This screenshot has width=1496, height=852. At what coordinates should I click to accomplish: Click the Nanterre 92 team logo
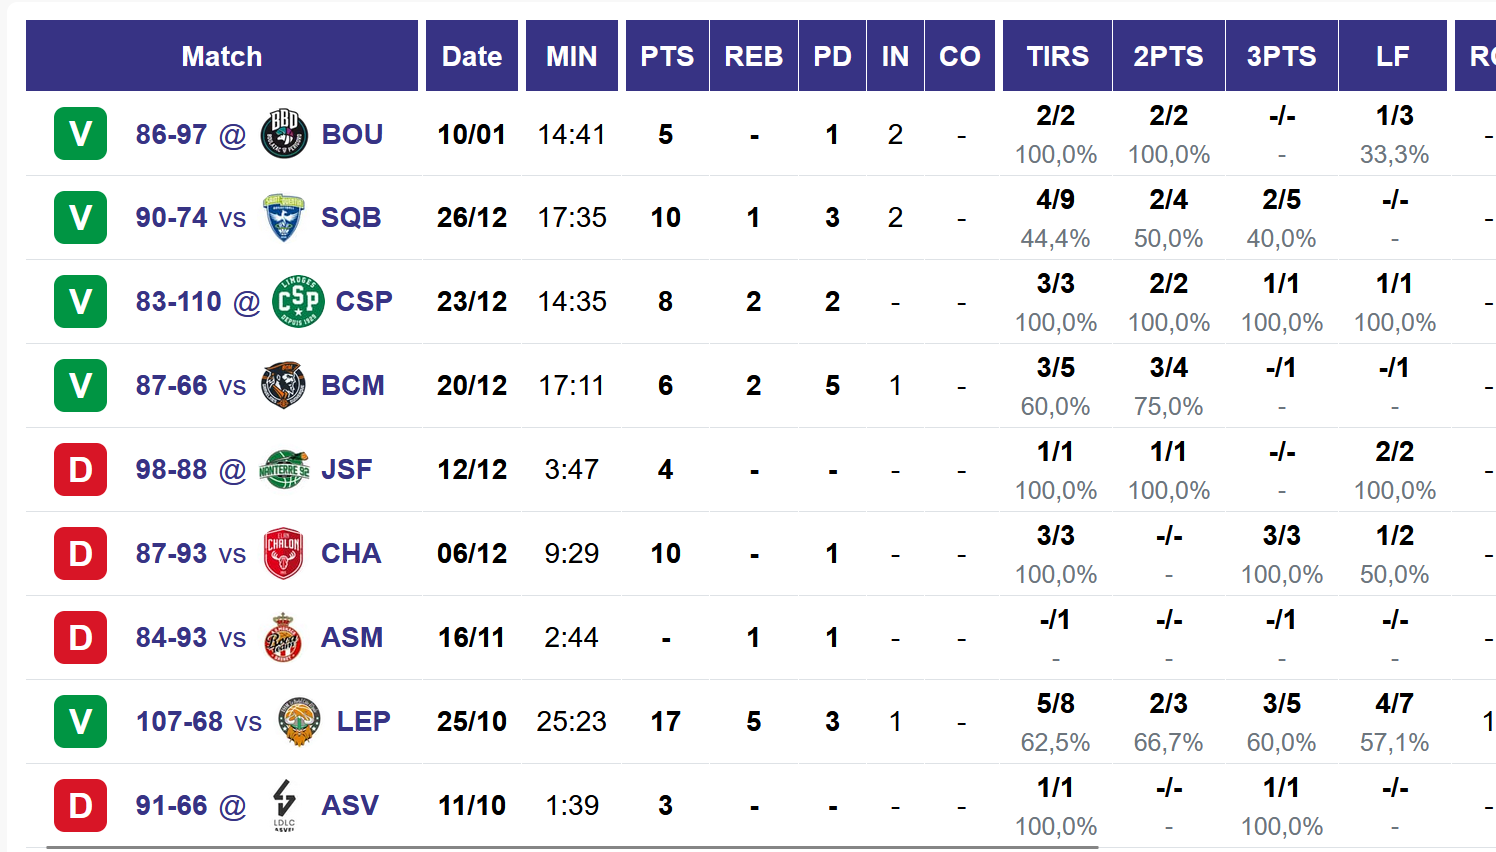(x=283, y=469)
